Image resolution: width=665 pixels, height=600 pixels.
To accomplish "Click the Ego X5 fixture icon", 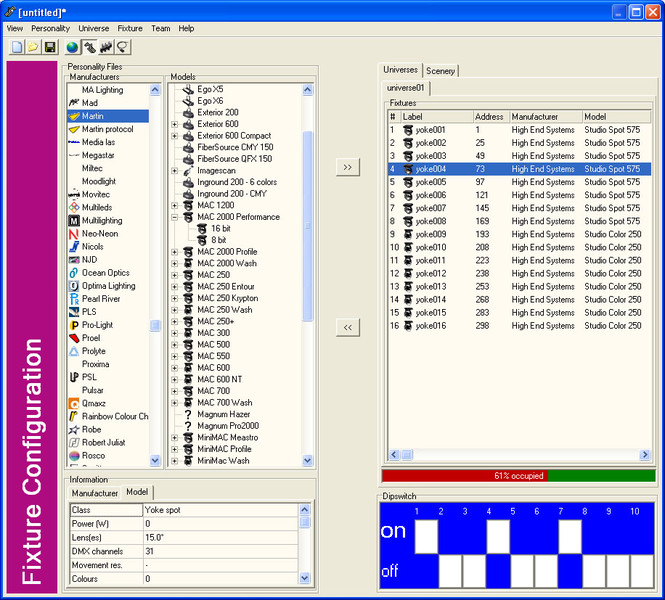I will coord(188,89).
